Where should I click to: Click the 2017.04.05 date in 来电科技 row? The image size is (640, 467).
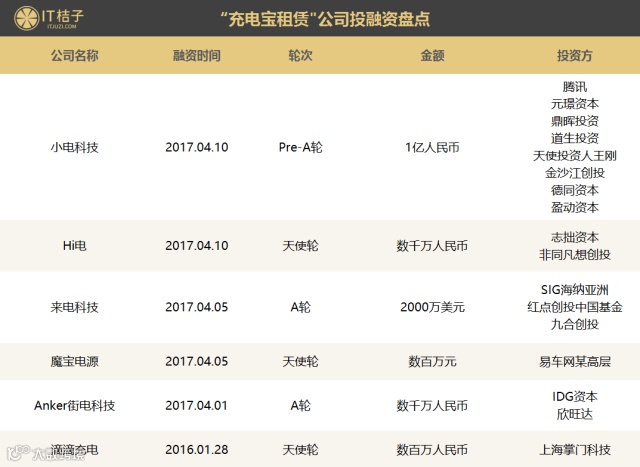[197, 307]
